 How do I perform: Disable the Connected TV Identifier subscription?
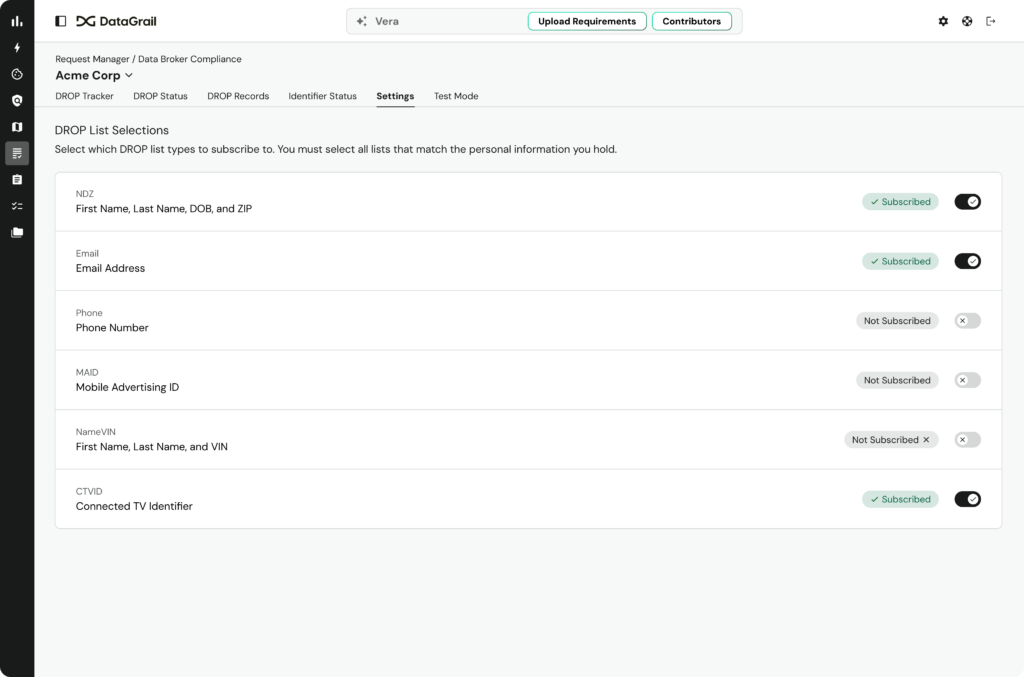click(x=967, y=499)
